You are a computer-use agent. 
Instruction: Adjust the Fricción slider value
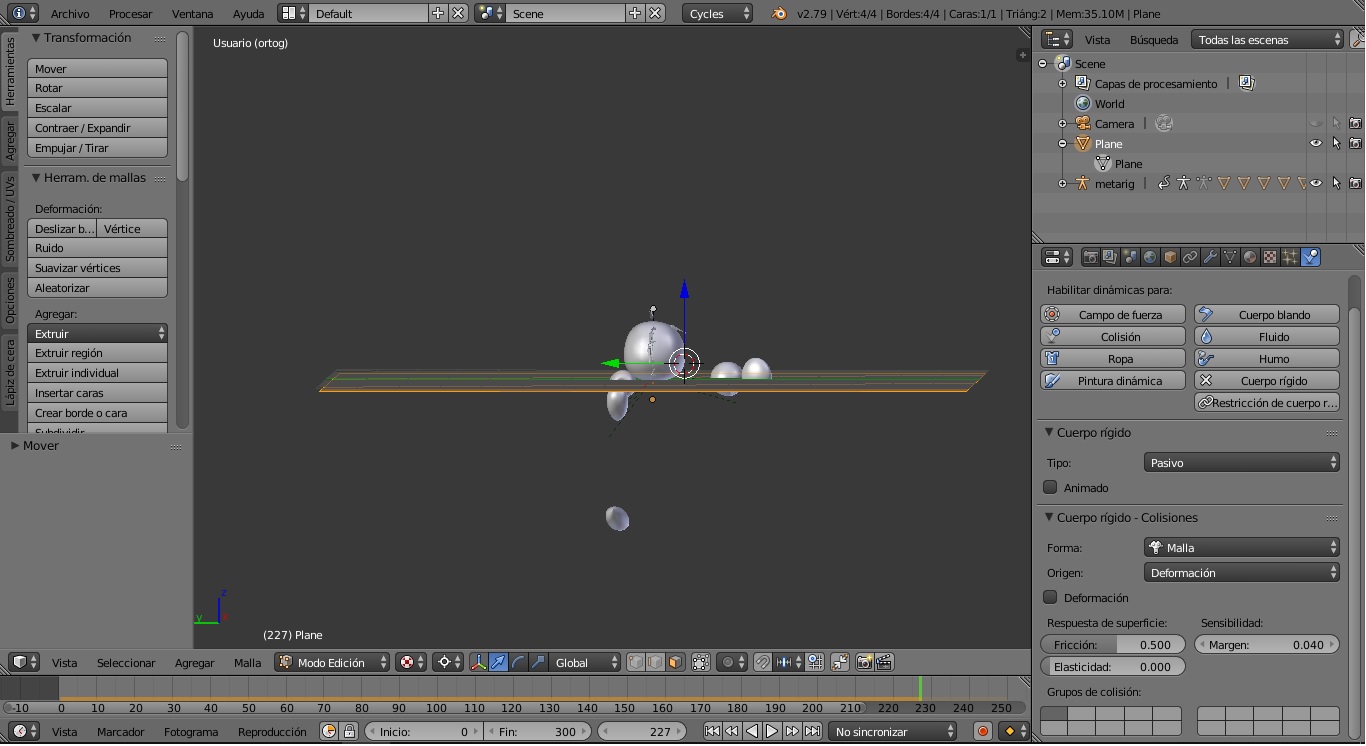(x=1113, y=645)
